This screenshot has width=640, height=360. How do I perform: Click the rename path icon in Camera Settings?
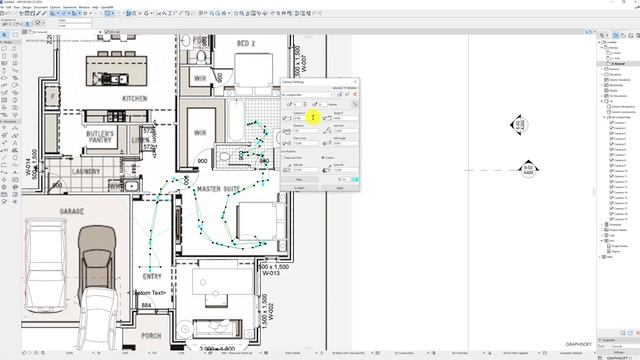347,94
